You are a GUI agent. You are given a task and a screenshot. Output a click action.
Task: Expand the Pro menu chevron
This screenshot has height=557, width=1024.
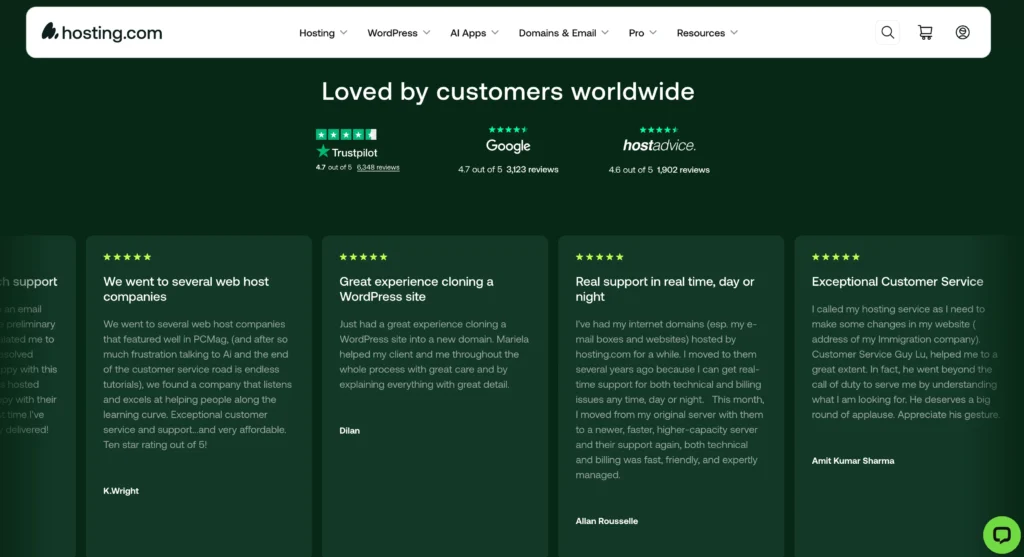click(x=653, y=33)
